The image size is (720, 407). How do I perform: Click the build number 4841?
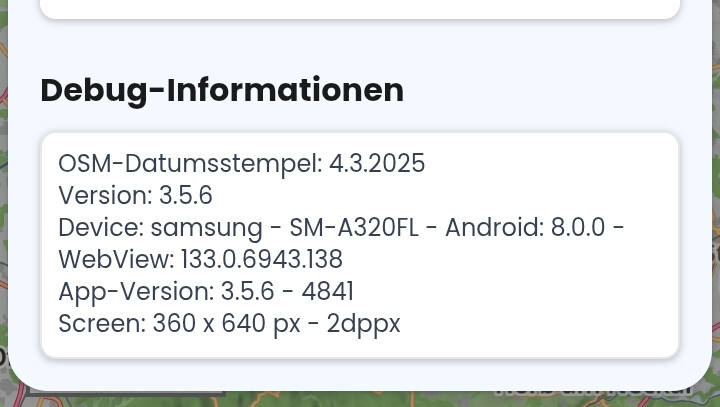click(327, 291)
